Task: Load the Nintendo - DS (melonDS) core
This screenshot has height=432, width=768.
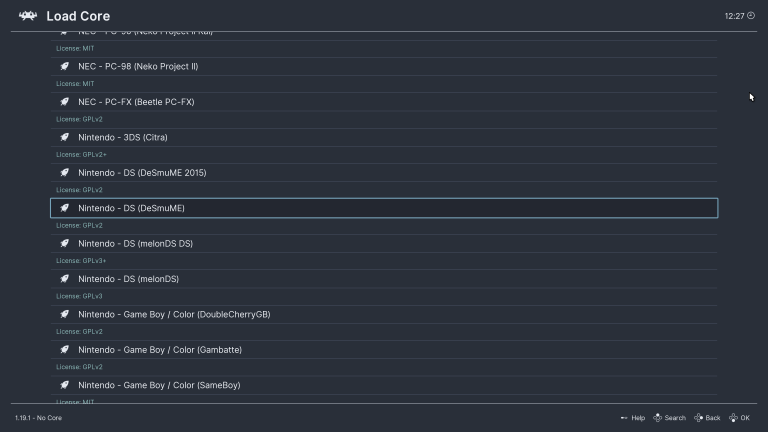Action: tap(128, 279)
